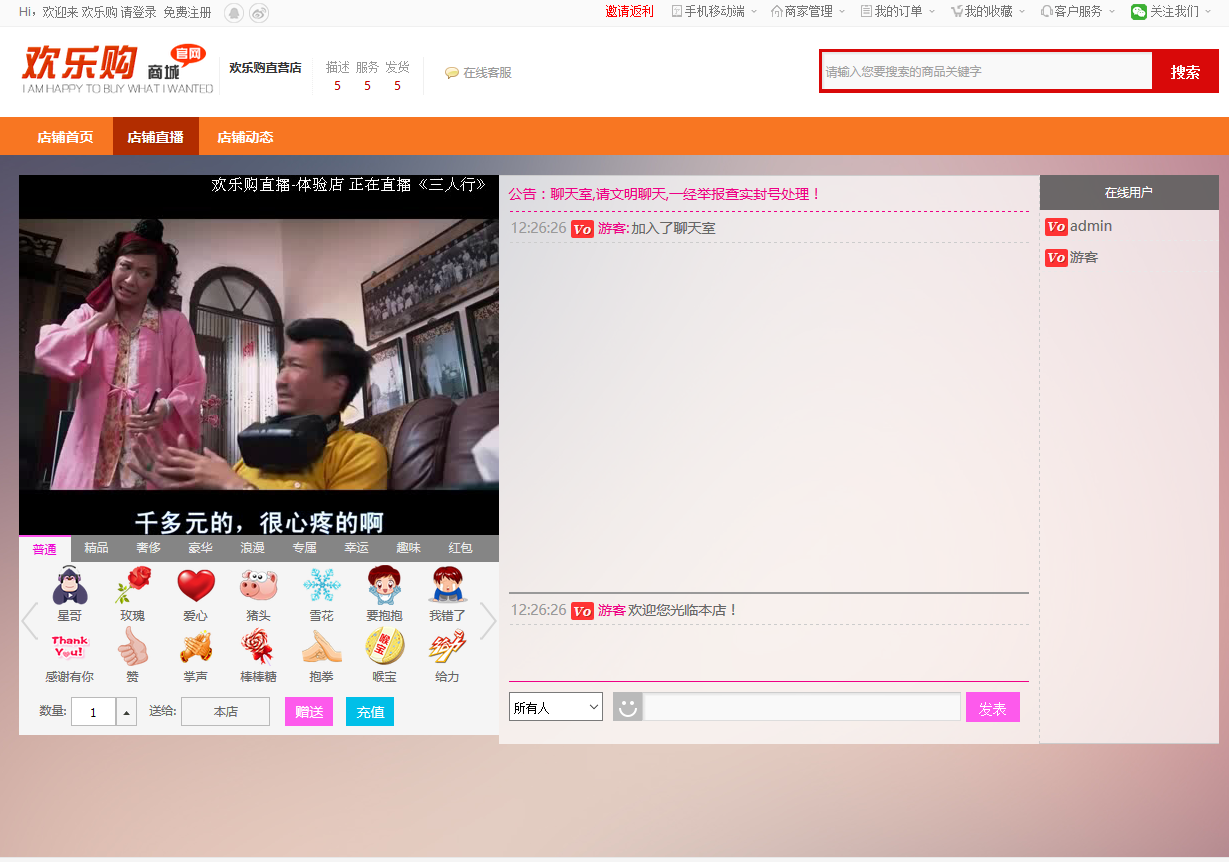1229x862 pixels.
Task: Click the 免费注册 register link
Action: tap(188, 12)
